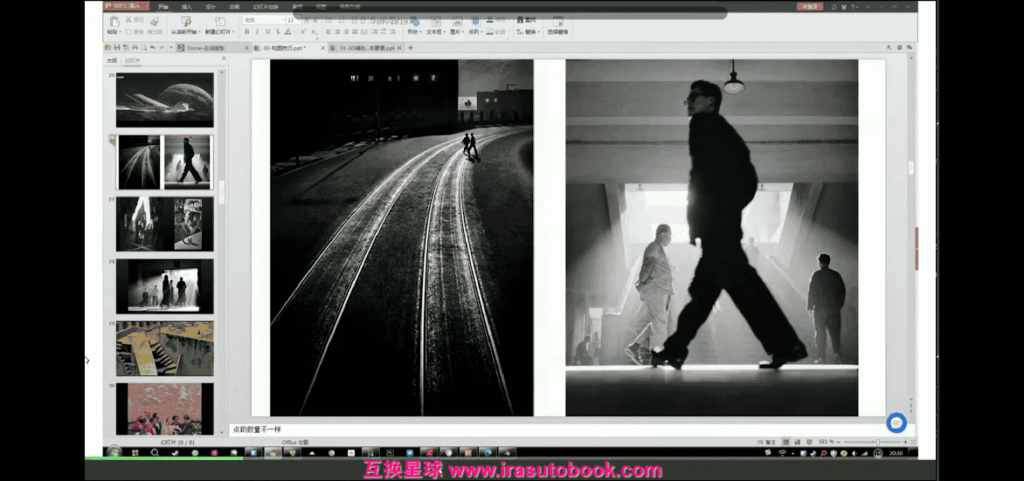Click the Cut scissors icon
Image resolution: width=1024 pixels, height=481 pixels.
tap(129, 20)
